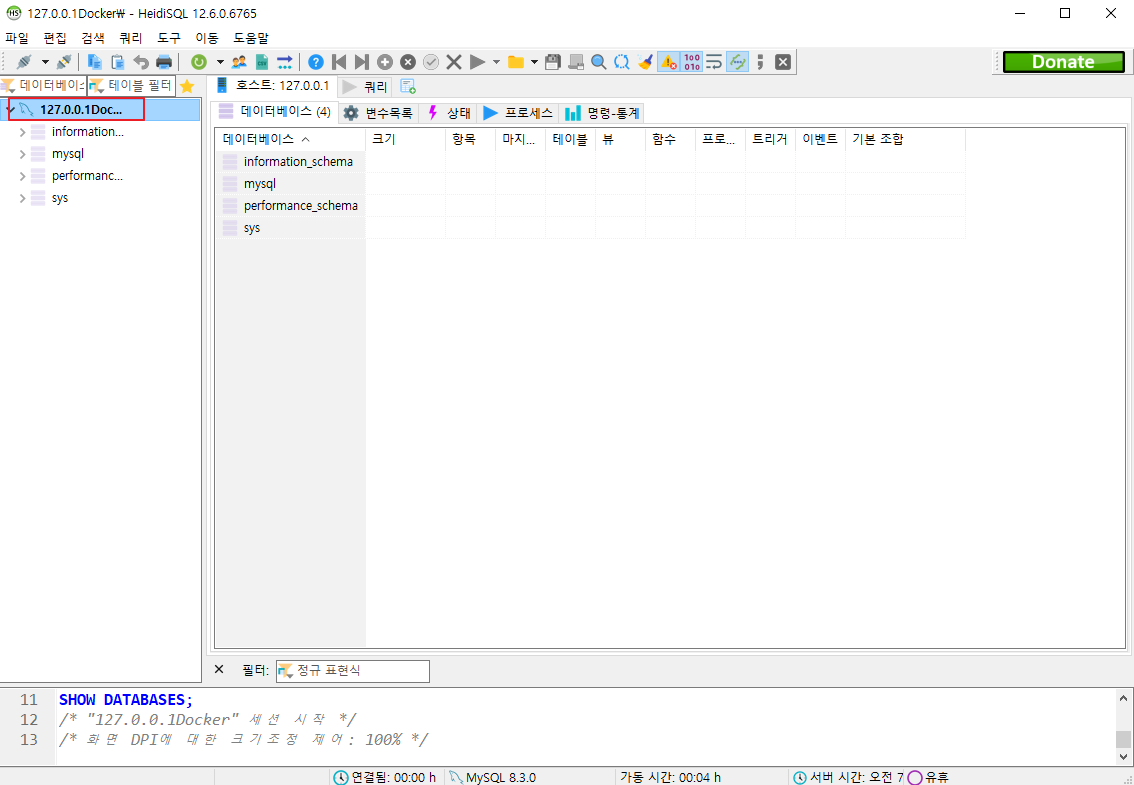Open the 도구 menu
Viewport: 1134px width, 785px height.
coord(169,38)
